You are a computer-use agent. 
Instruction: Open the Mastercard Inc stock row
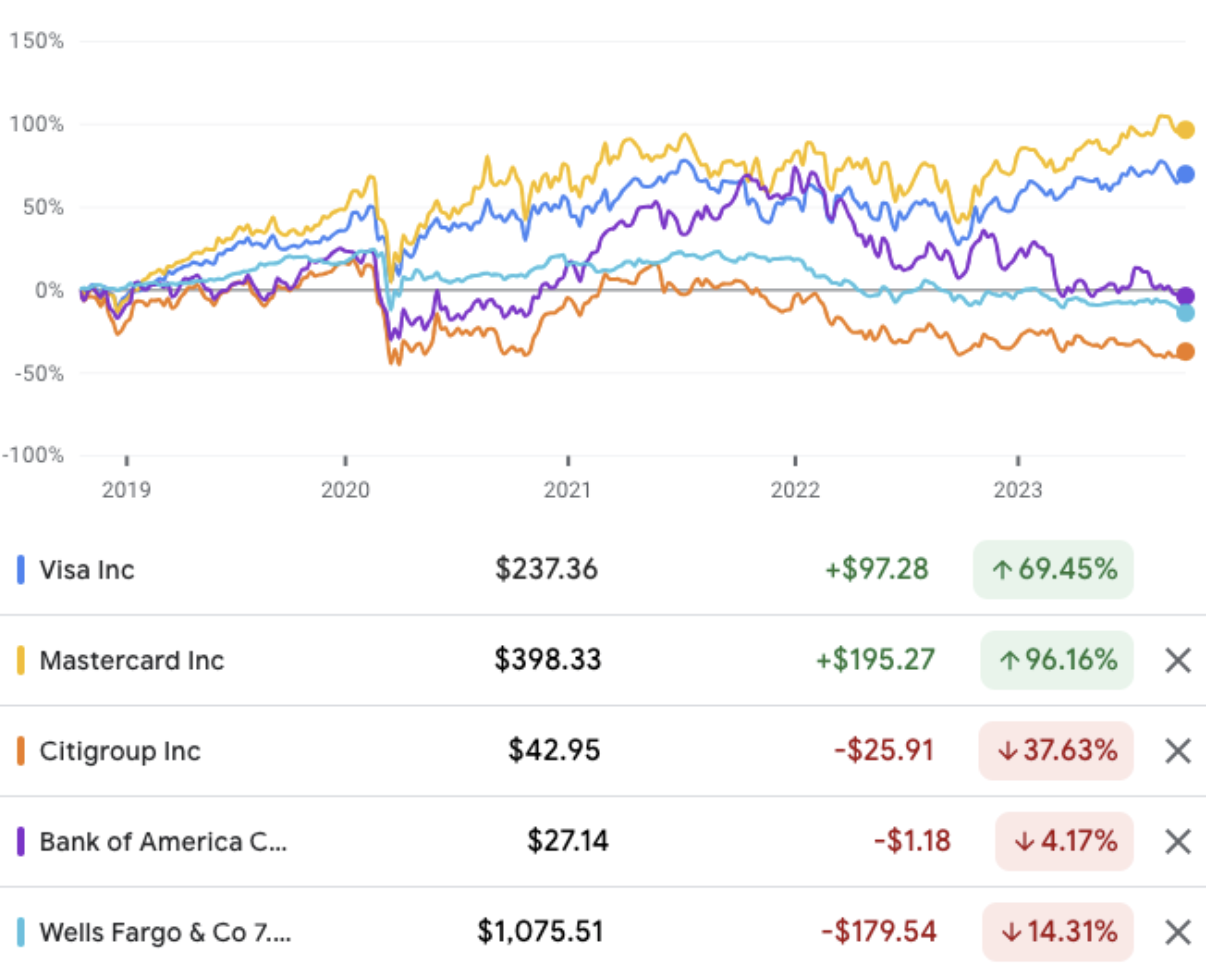pyautogui.click(x=132, y=661)
